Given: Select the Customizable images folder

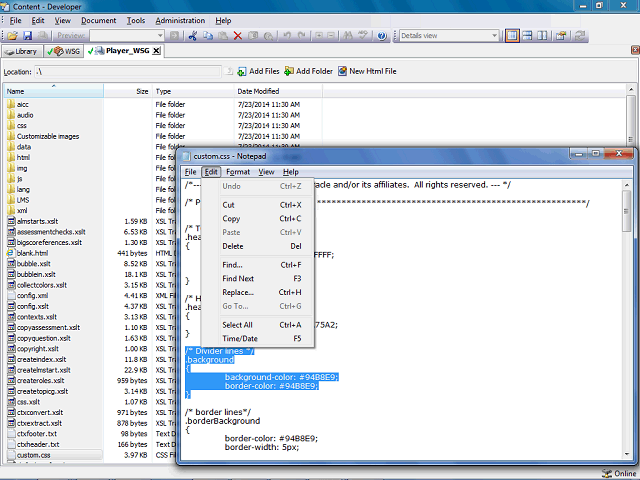Looking at the screenshot, I should [48, 136].
